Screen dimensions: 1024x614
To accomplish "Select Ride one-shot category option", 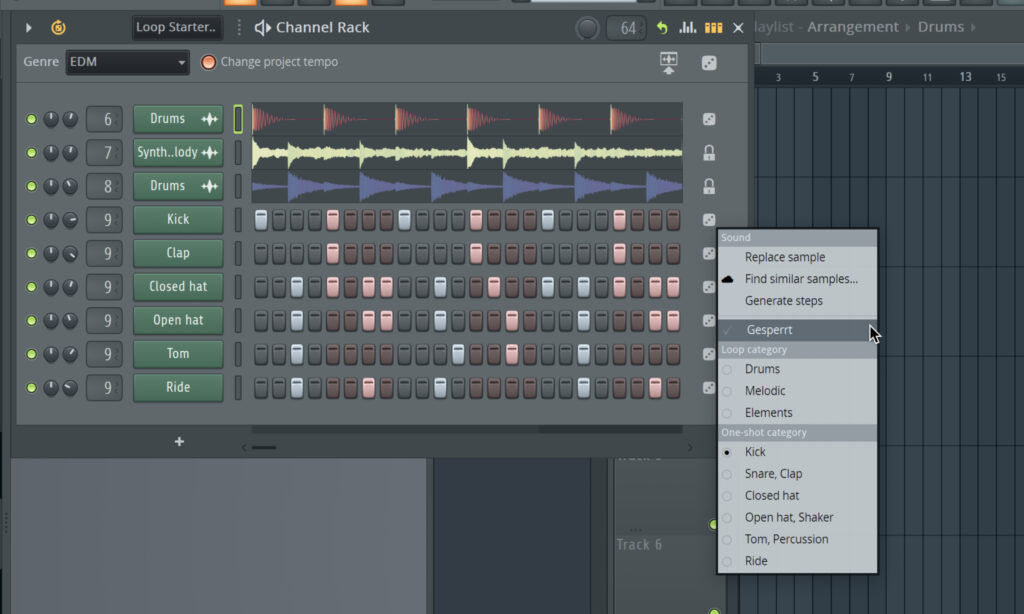I will tap(797, 561).
